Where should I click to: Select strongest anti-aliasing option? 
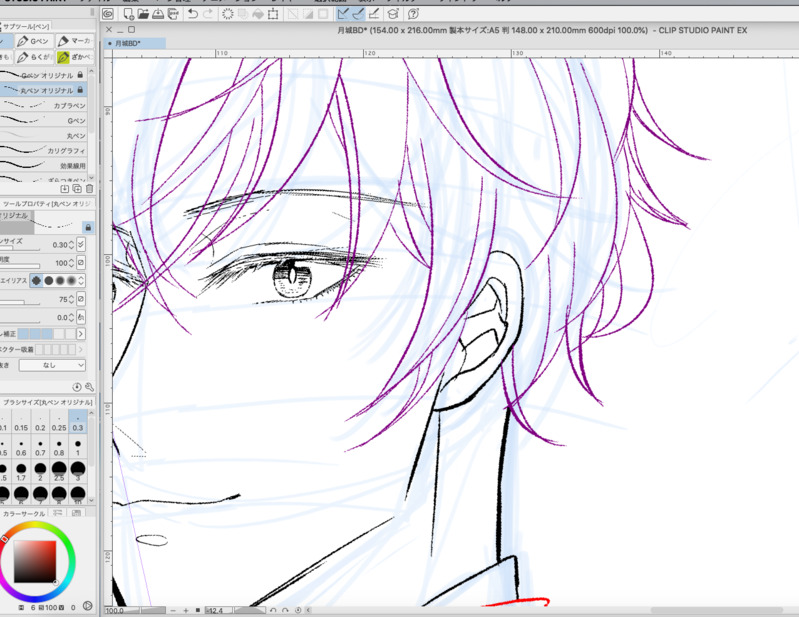click(x=71, y=281)
